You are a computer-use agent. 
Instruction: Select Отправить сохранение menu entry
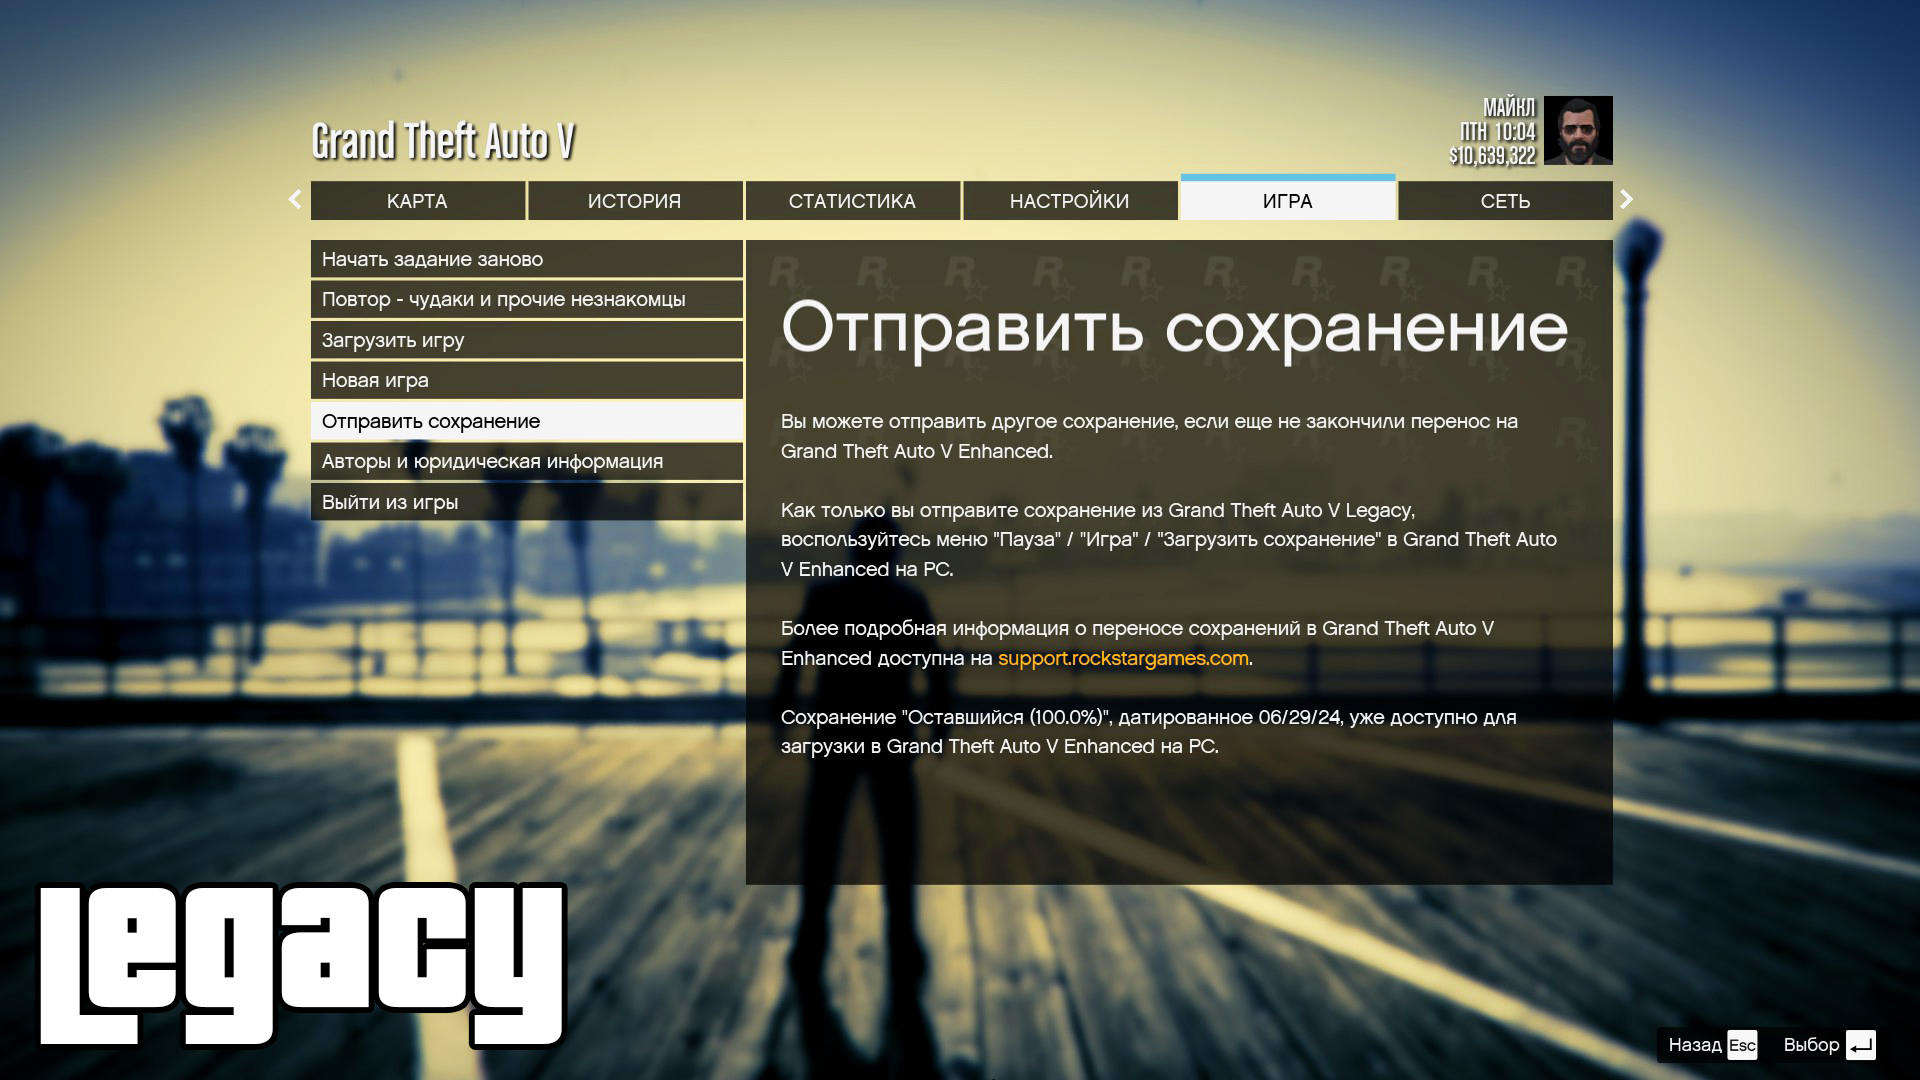(x=527, y=421)
